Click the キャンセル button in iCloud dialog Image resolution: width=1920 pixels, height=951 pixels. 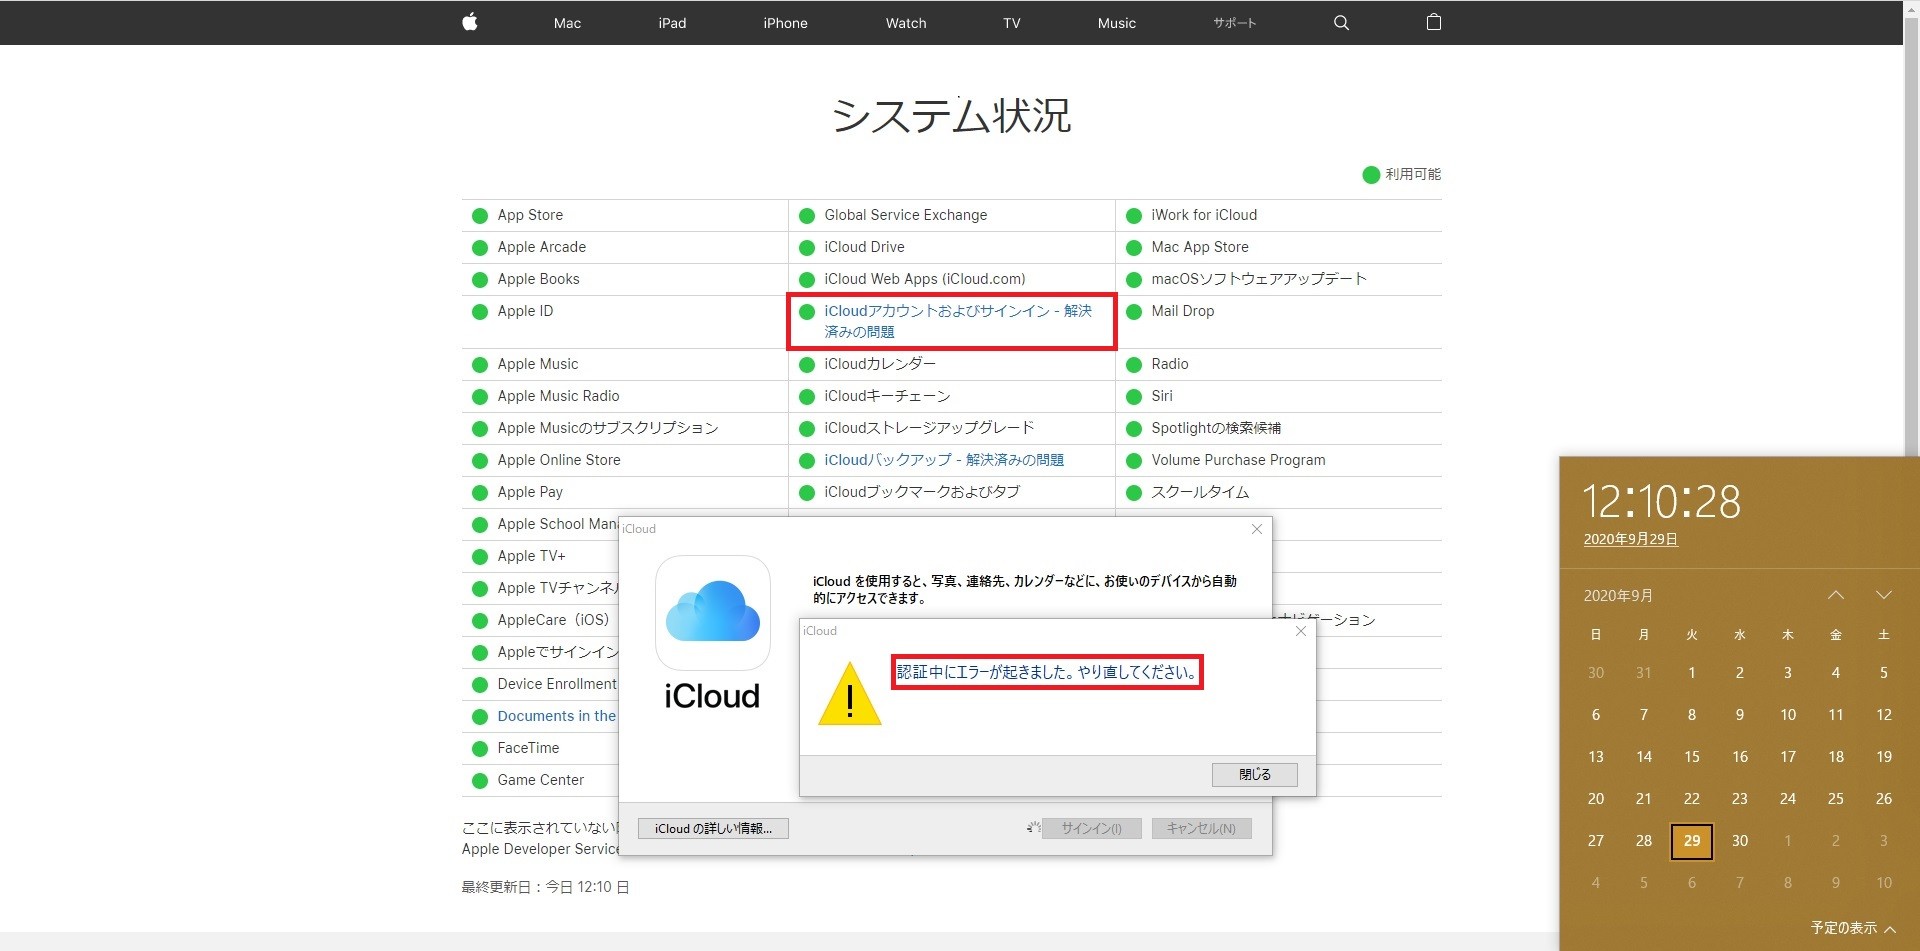pos(1201,828)
